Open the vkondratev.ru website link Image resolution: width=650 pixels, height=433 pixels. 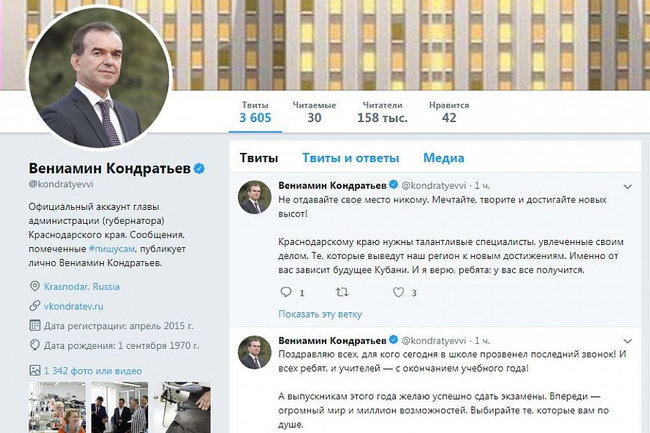point(73,306)
